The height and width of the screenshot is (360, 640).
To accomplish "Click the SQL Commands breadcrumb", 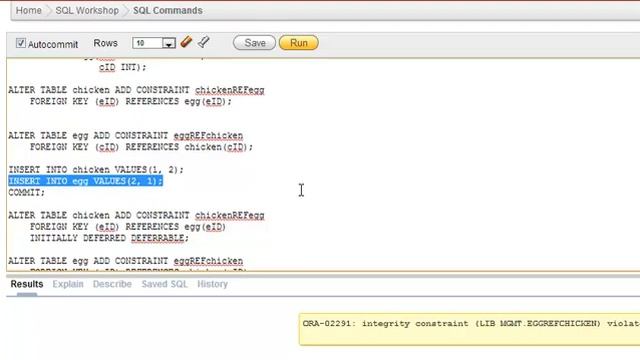I will [168, 10].
